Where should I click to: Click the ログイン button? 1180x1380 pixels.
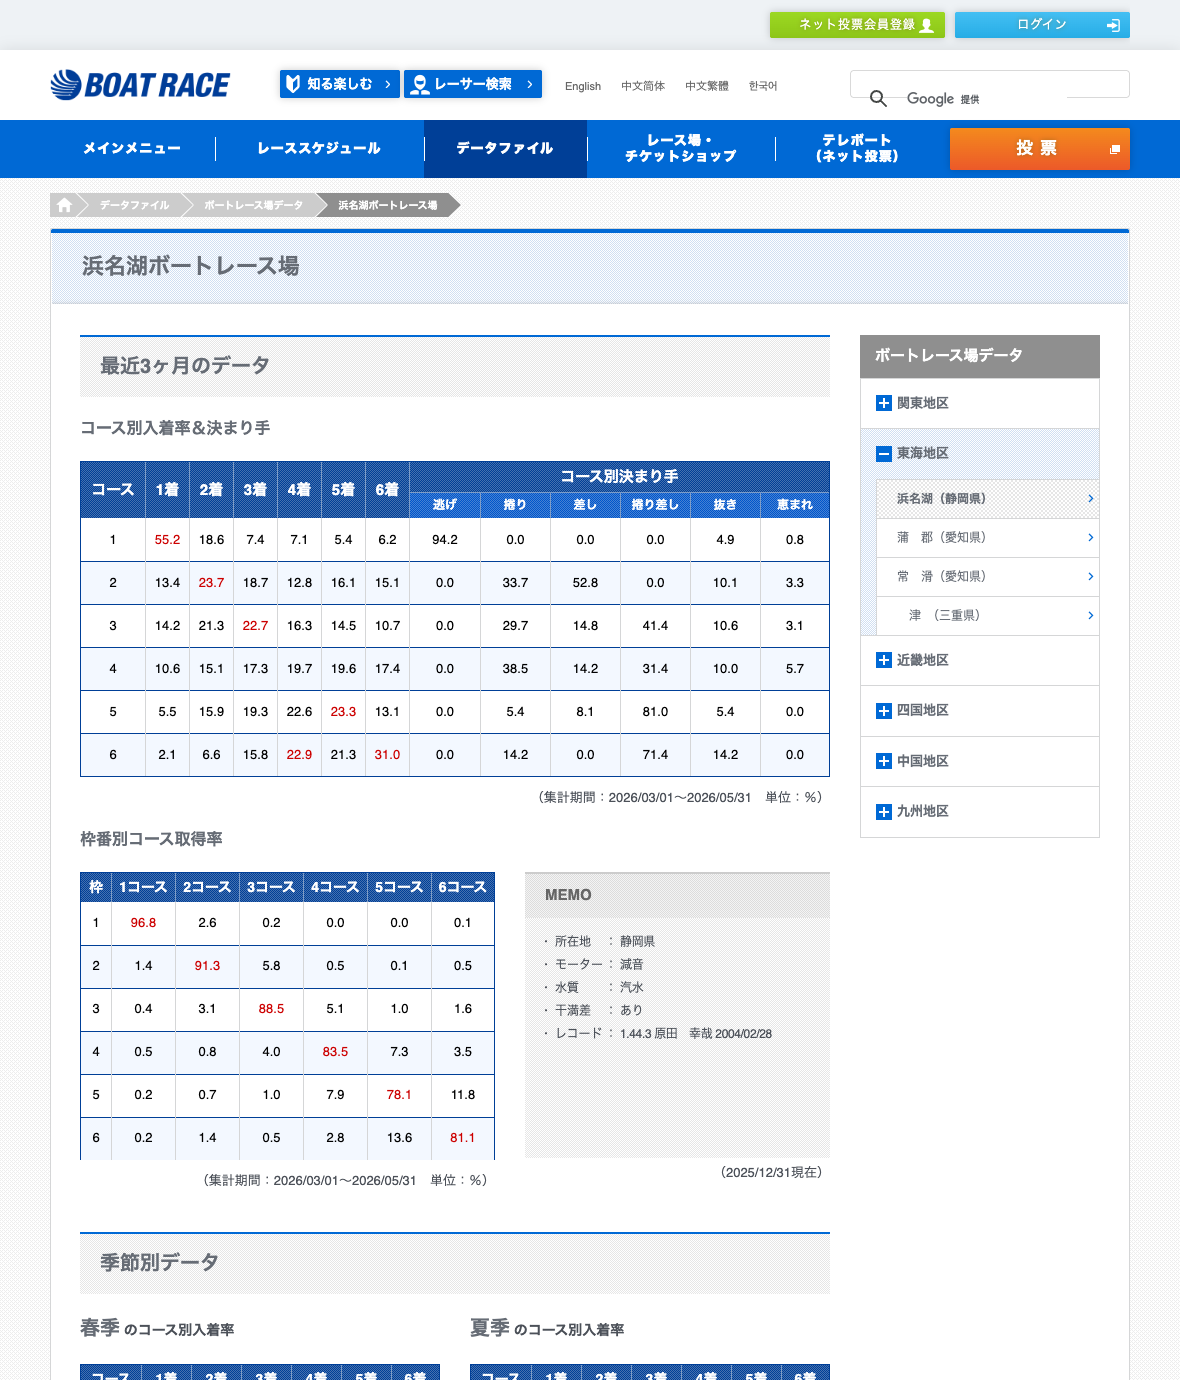point(1042,25)
